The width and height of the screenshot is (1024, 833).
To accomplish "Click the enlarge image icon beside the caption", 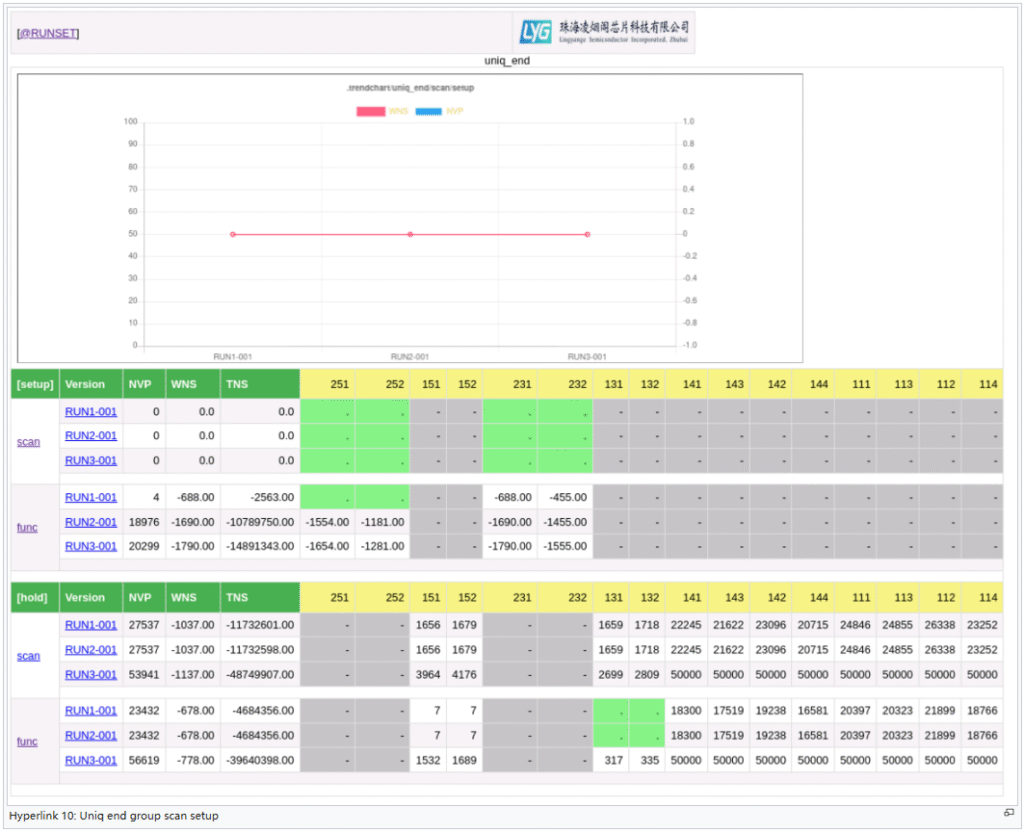I will [1009, 811].
